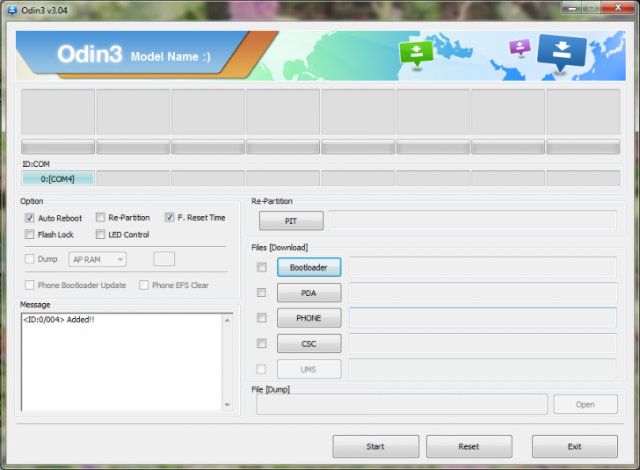Viewport: 640px width, 470px height.
Task: Browse for a Bootloader file
Action: (309, 267)
